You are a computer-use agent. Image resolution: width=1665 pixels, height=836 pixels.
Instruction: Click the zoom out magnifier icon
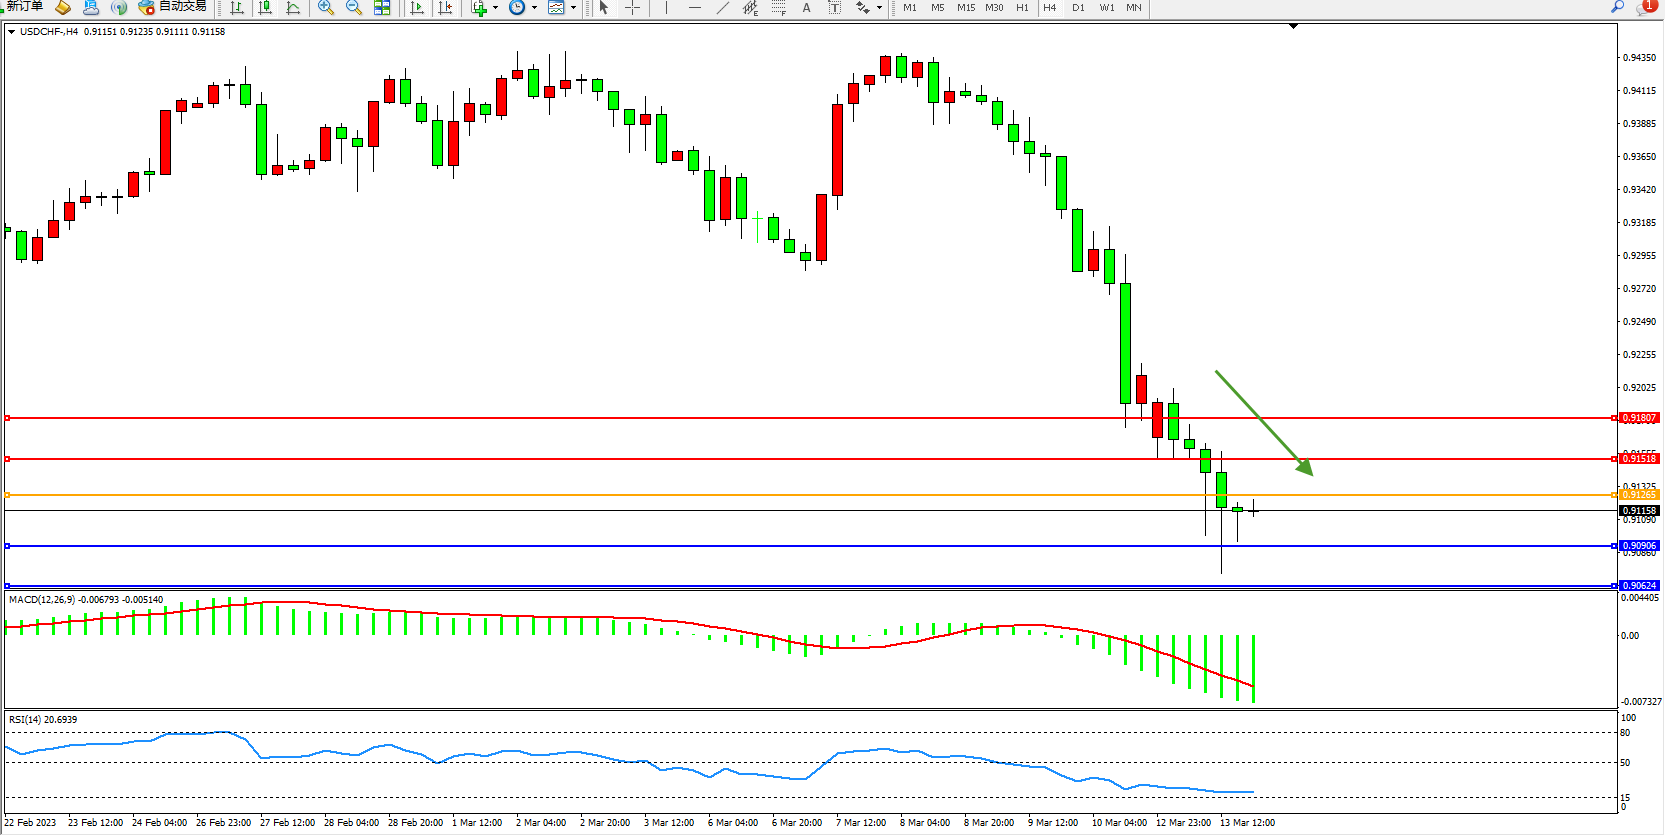coord(353,7)
